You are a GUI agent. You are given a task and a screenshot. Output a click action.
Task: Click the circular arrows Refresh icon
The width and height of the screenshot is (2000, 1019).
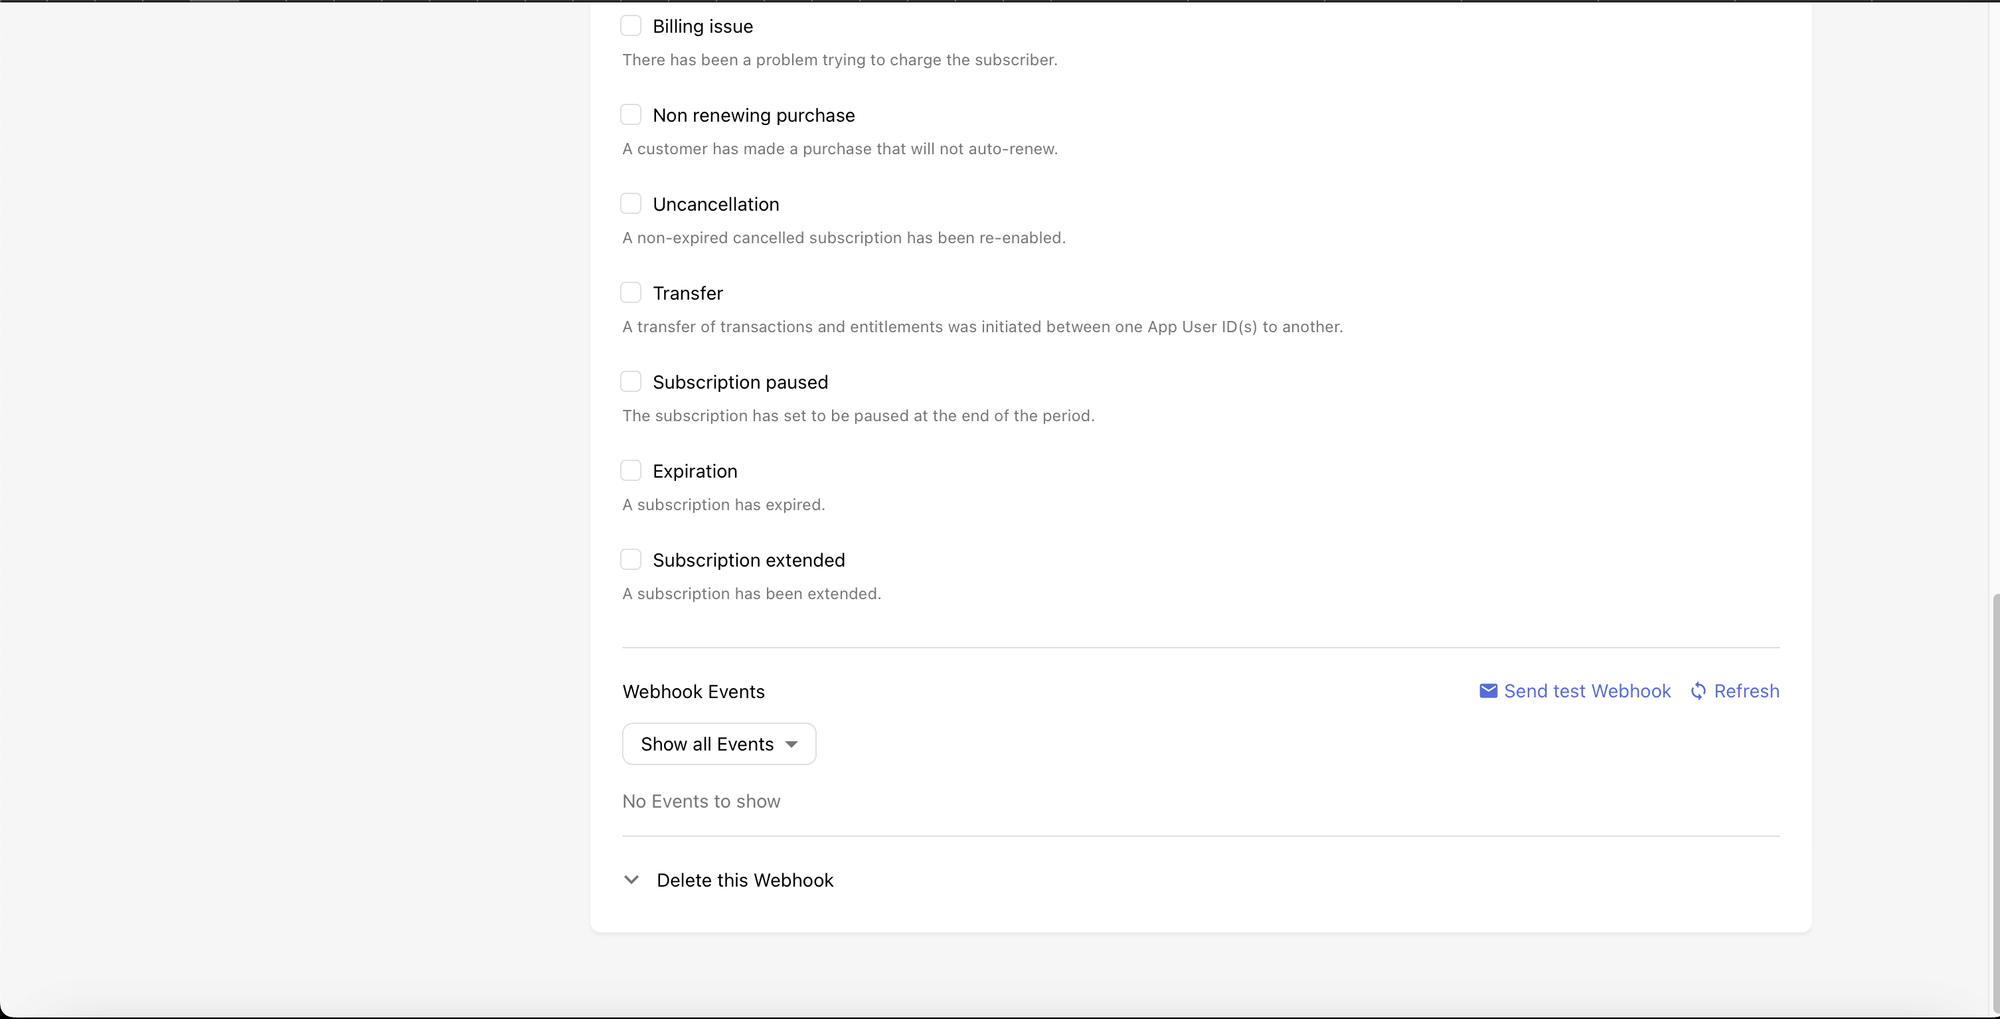pyautogui.click(x=1698, y=691)
